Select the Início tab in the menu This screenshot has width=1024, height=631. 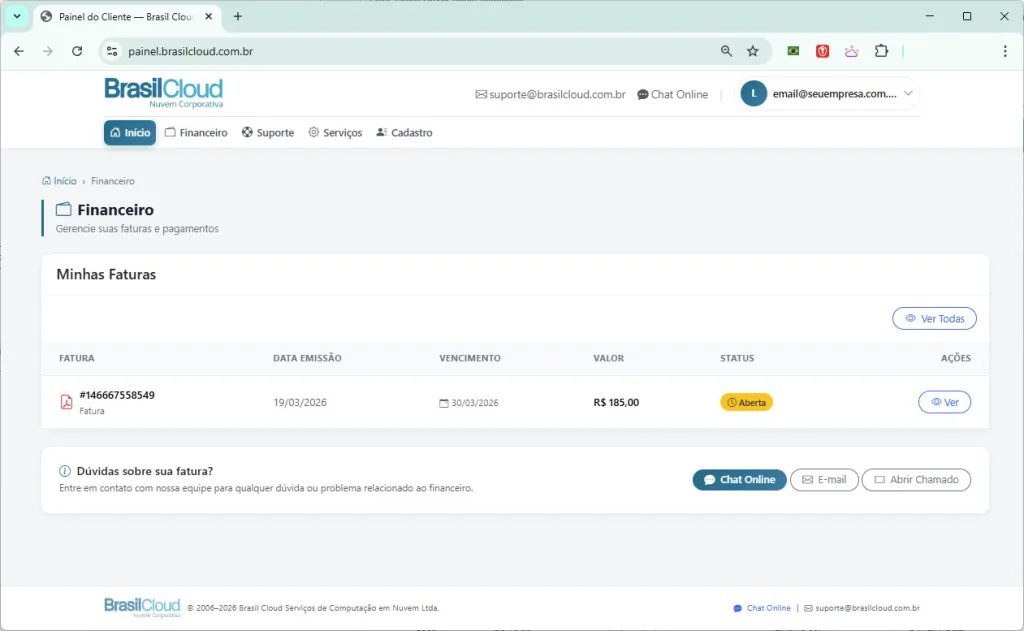129,131
